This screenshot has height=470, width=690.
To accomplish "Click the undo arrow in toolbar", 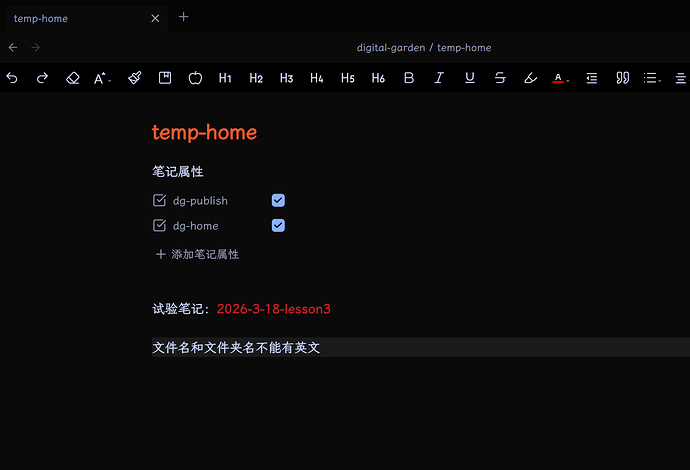I will (12, 78).
